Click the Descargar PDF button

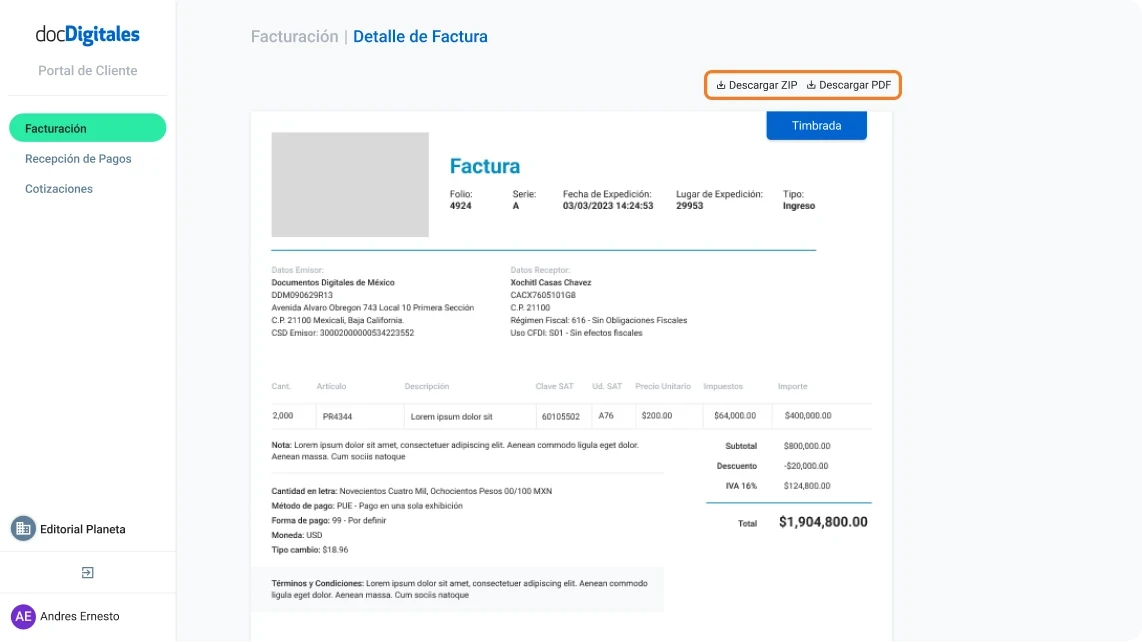[x=849, y=85]
